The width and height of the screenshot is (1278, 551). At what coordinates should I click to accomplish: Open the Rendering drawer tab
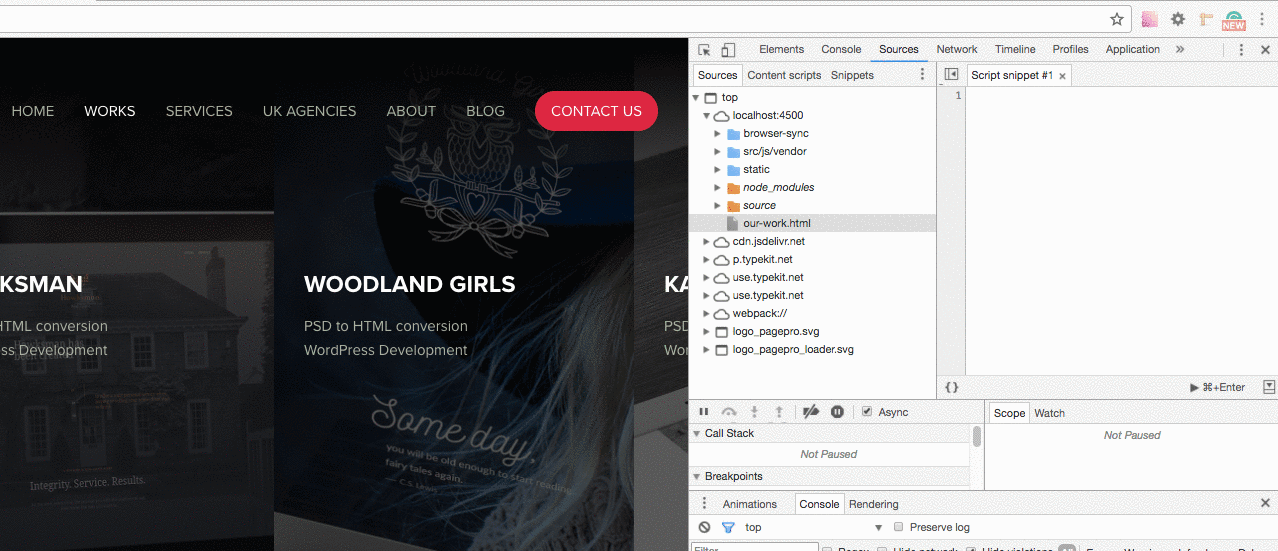coord(874,504)
